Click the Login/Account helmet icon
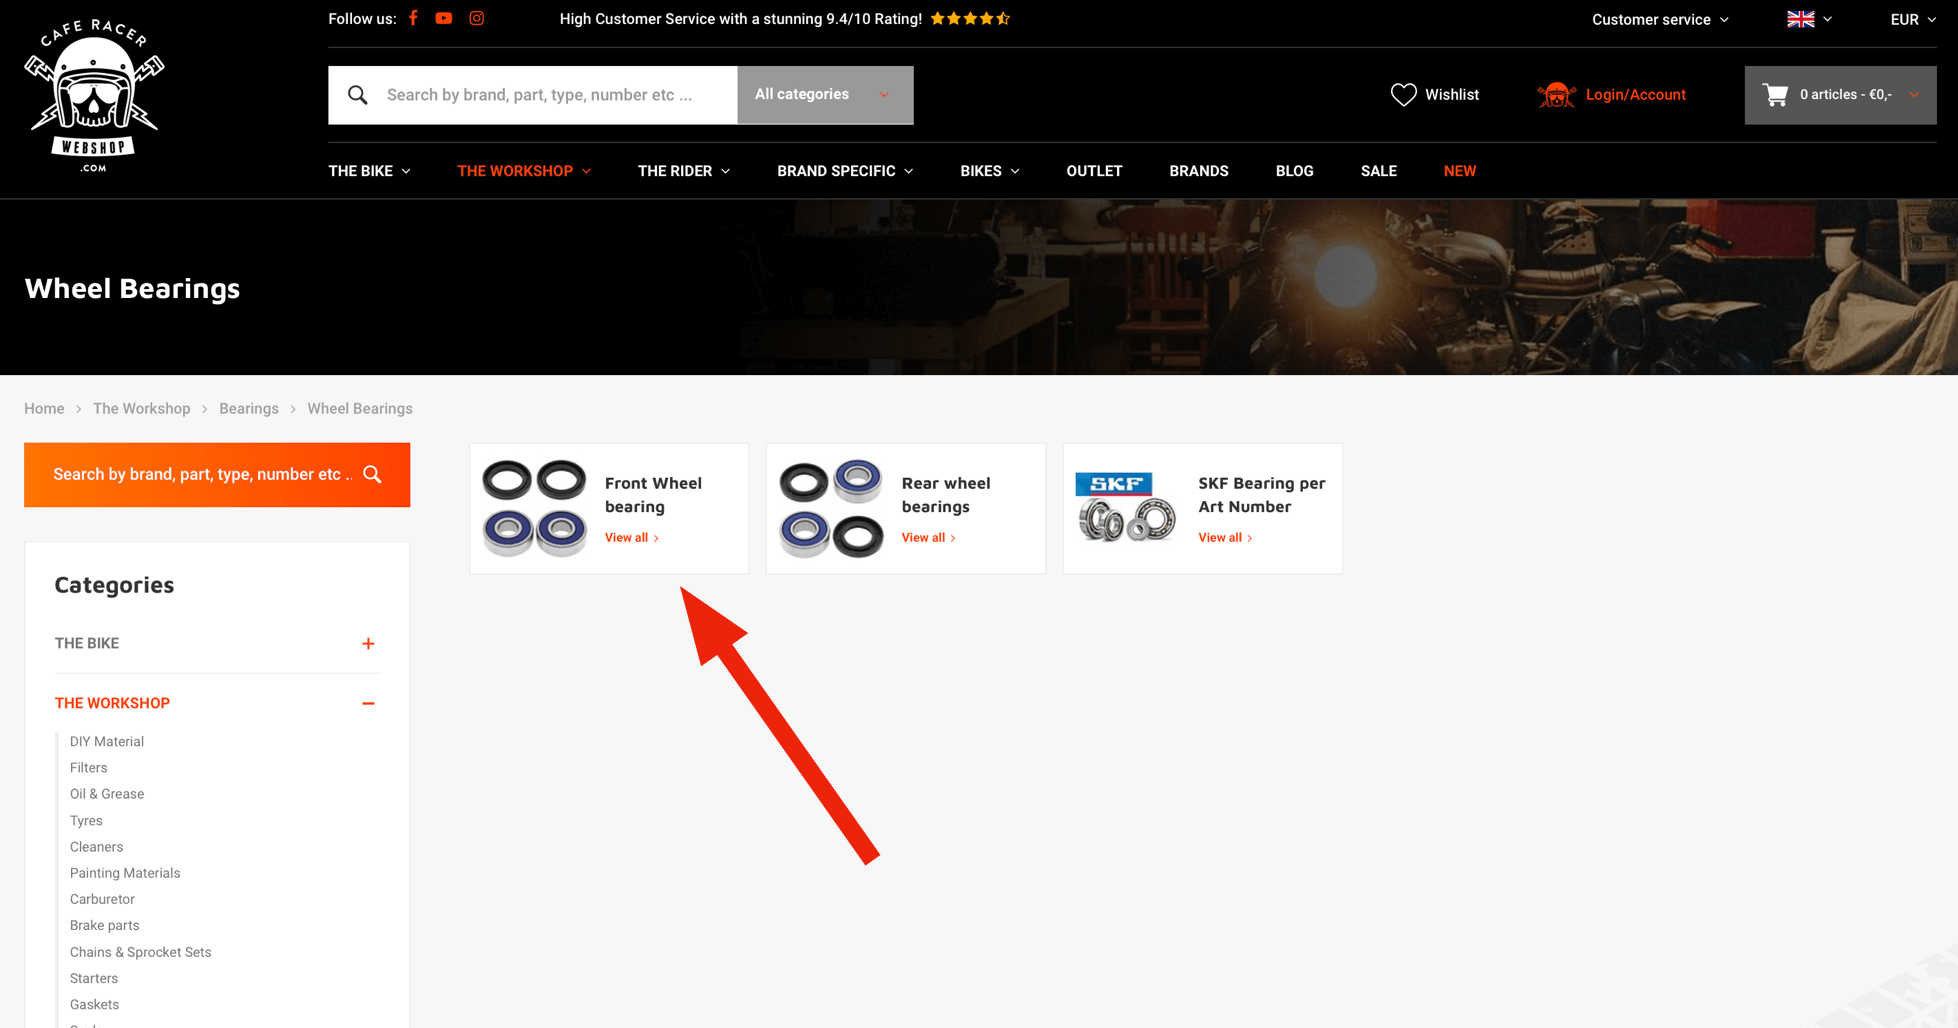This screenshot has width=1958, height=1028. [1556, 95]
